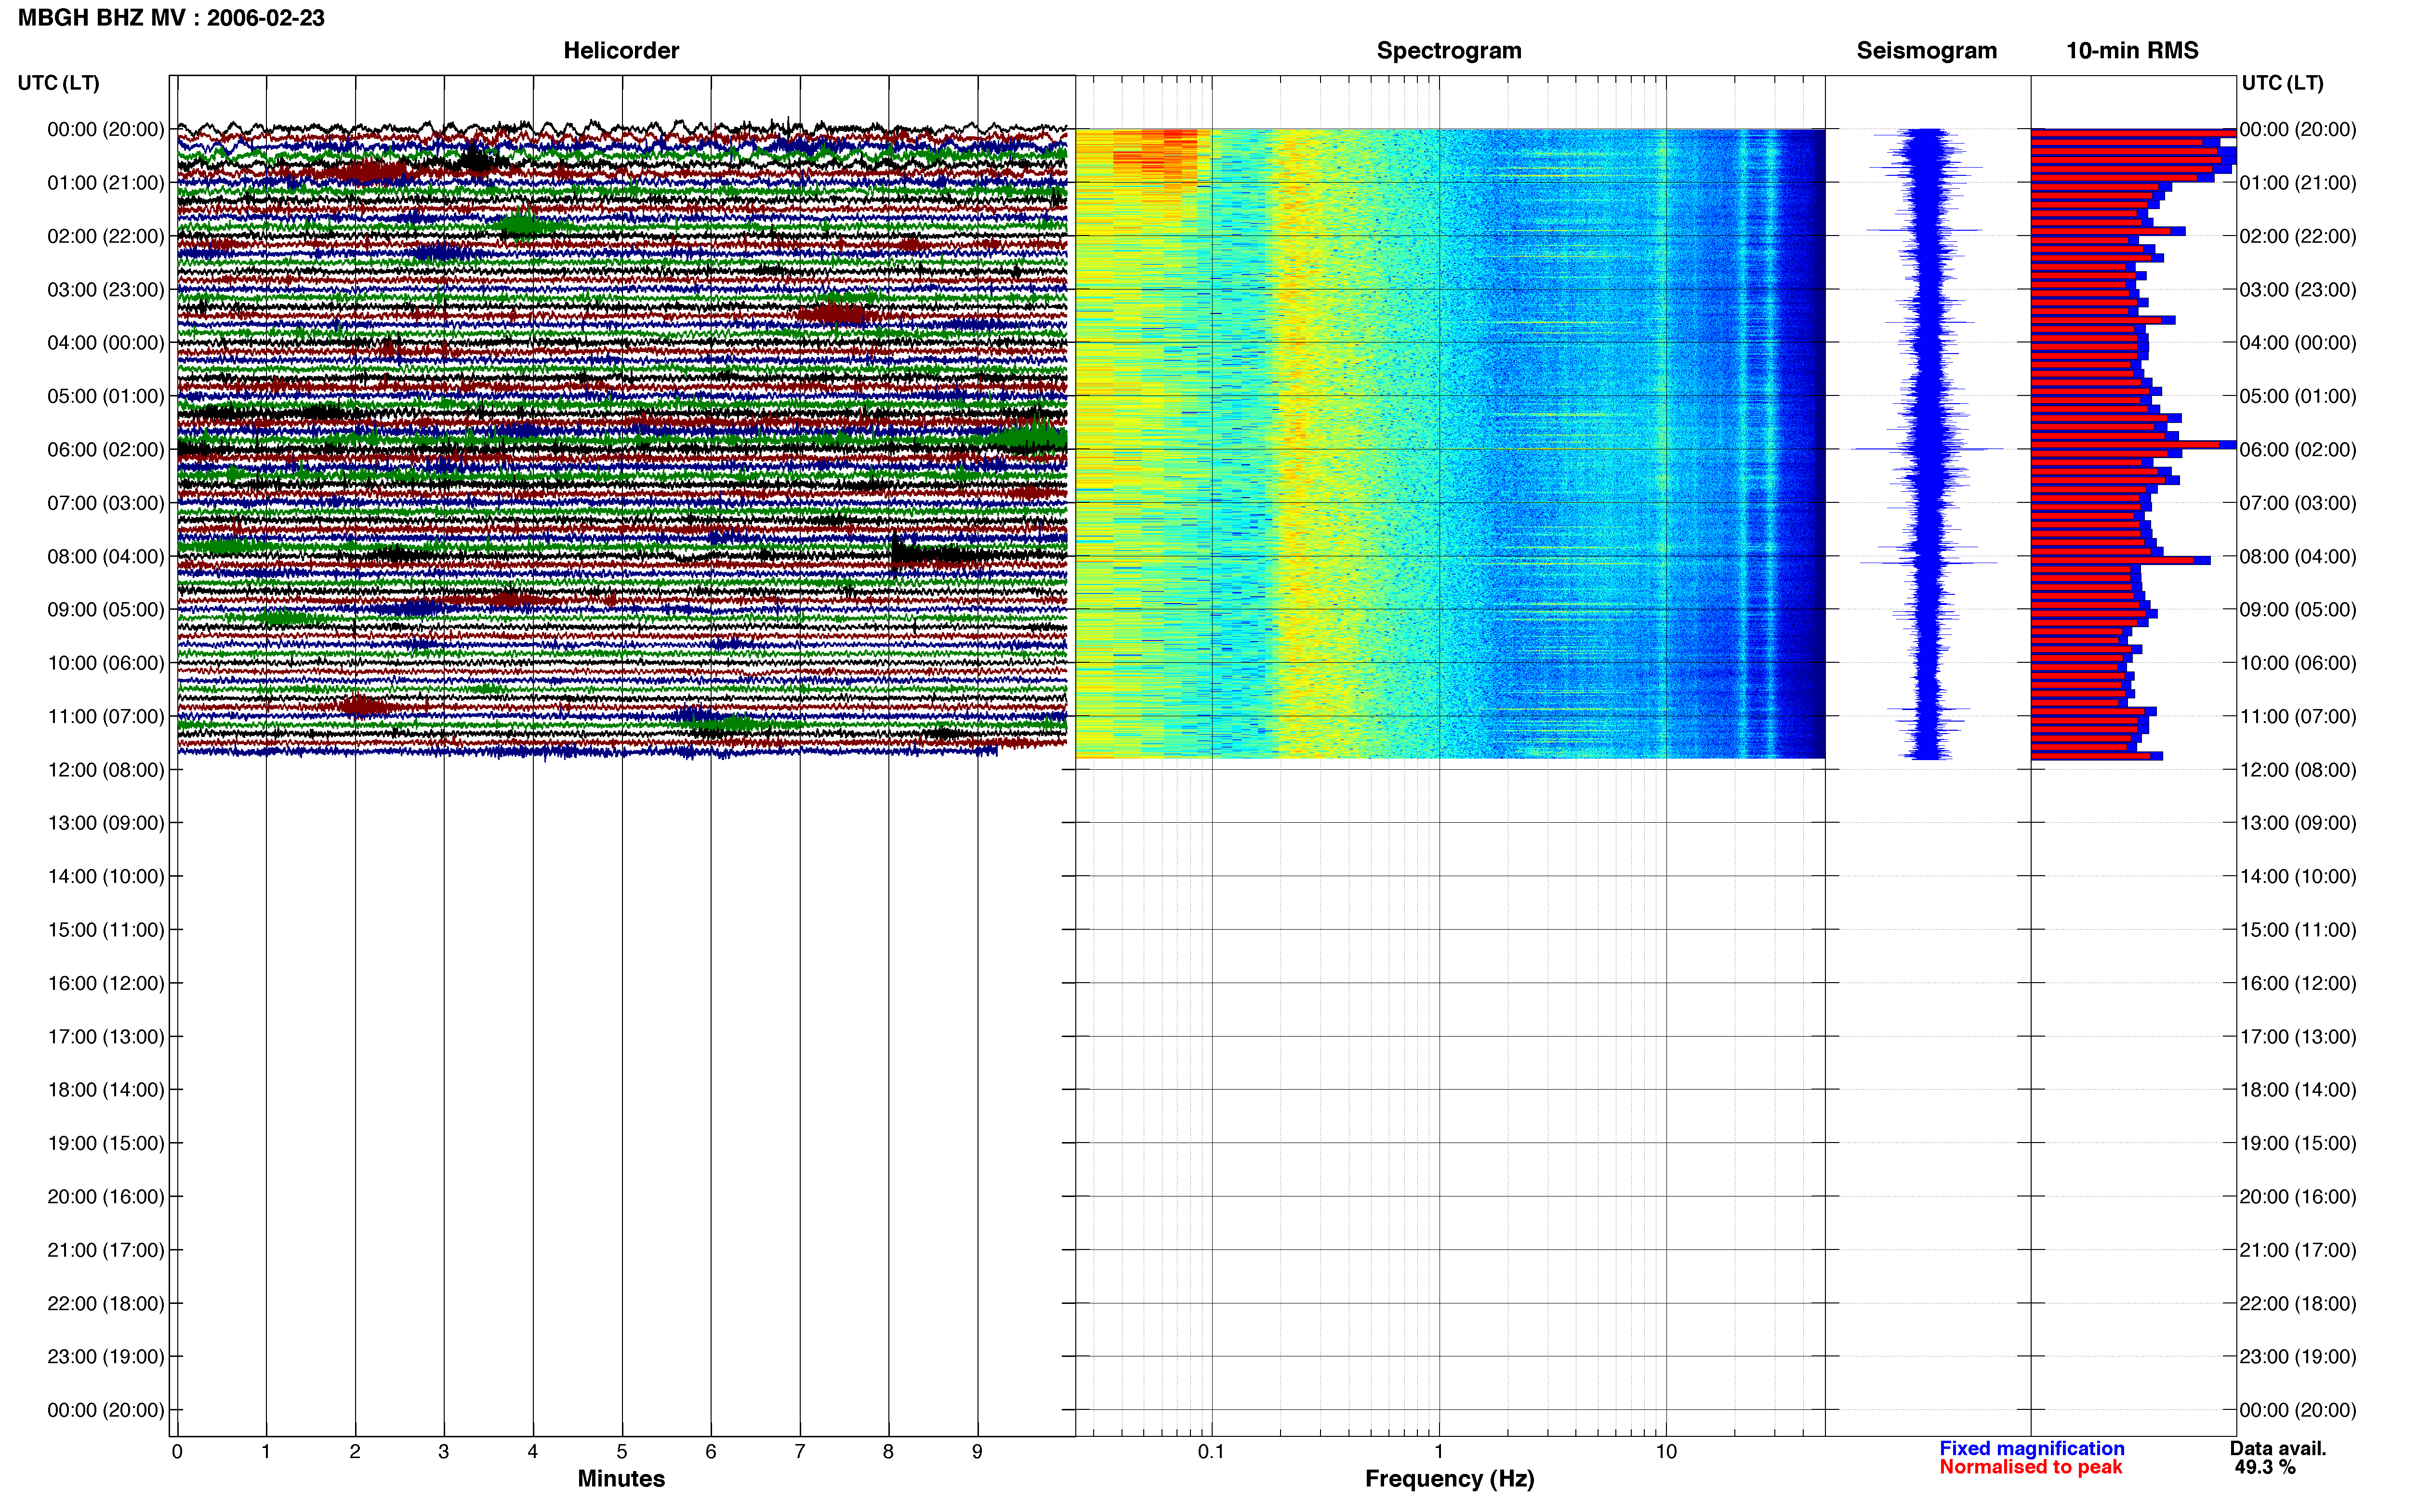The width and height of the screenshot is (2418, 1512).
Task: Click the 1 Hz frequency tick label
Action: [x=1439, y=1451]
